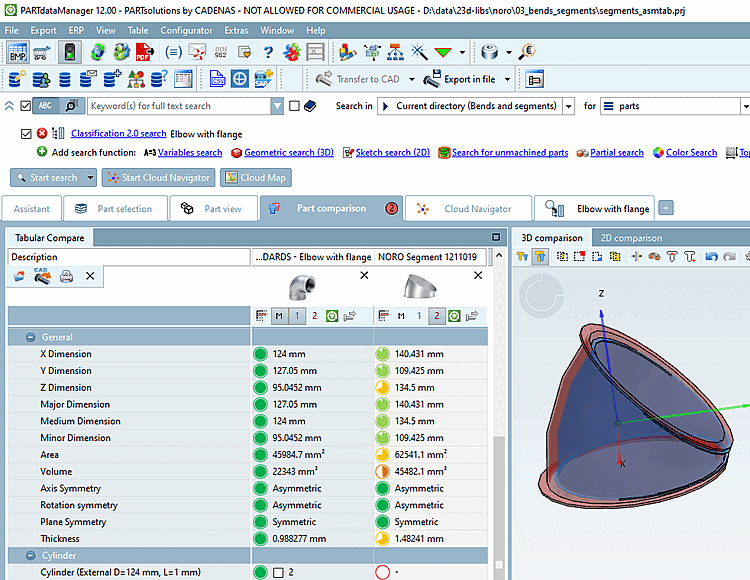Click the traffic light icon in toolbar
This screenshot has width=750, height=580.
click(x=70, y=52)
